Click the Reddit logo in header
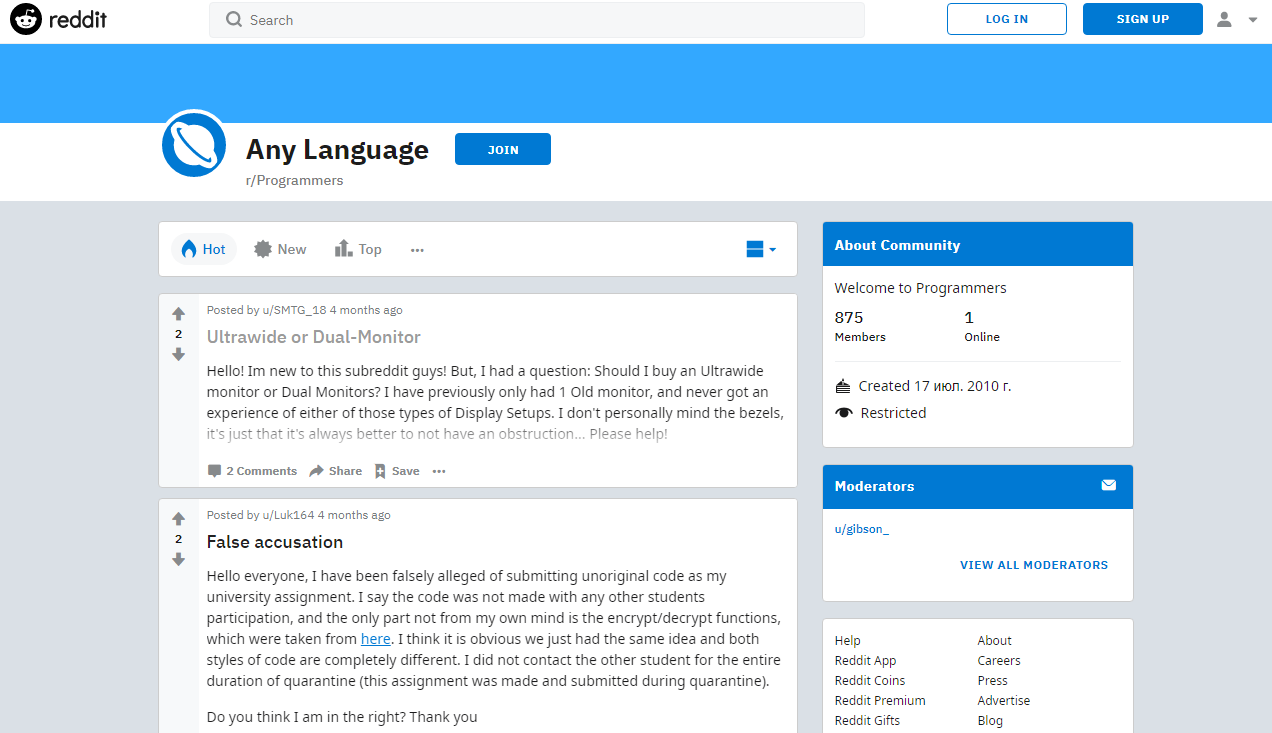 coord(58,19)
